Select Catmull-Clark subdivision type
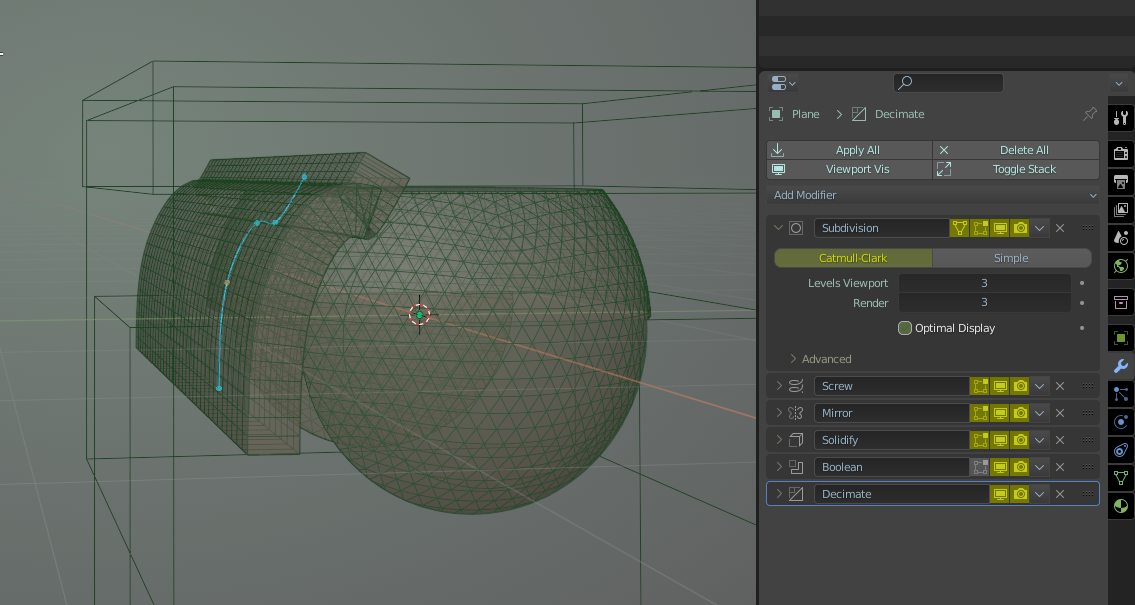Image resolution: width=1135 pixels, height=605 pixels. 853,258
